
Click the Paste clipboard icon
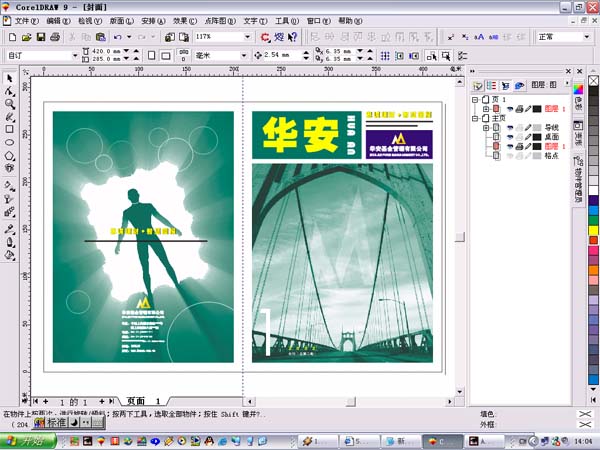pyautogui.click(x=101, y=37)
